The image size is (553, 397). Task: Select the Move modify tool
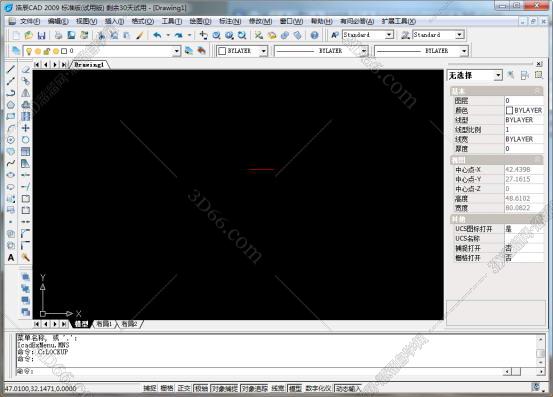pyautogui.click(x=25, y=128)
